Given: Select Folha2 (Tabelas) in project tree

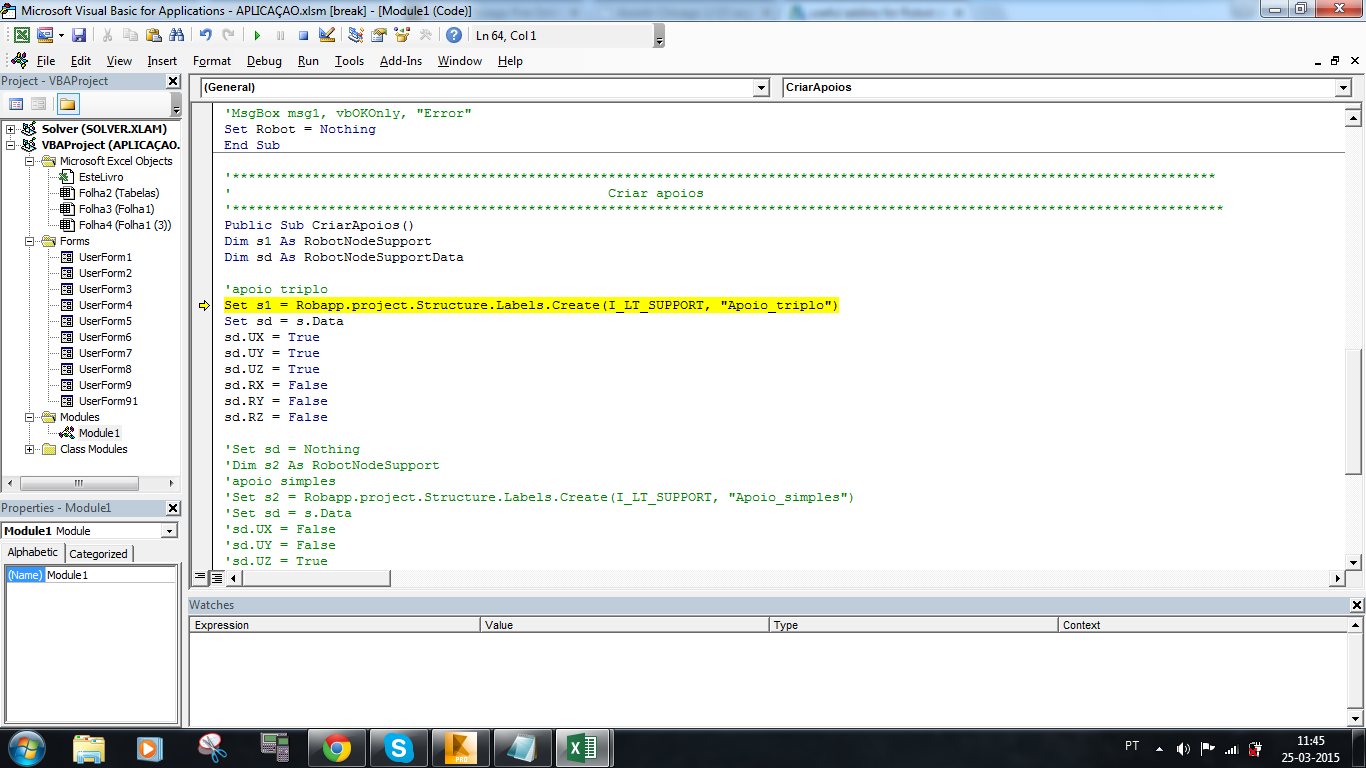Looking at the screenshot, I should tap(119, 193).
